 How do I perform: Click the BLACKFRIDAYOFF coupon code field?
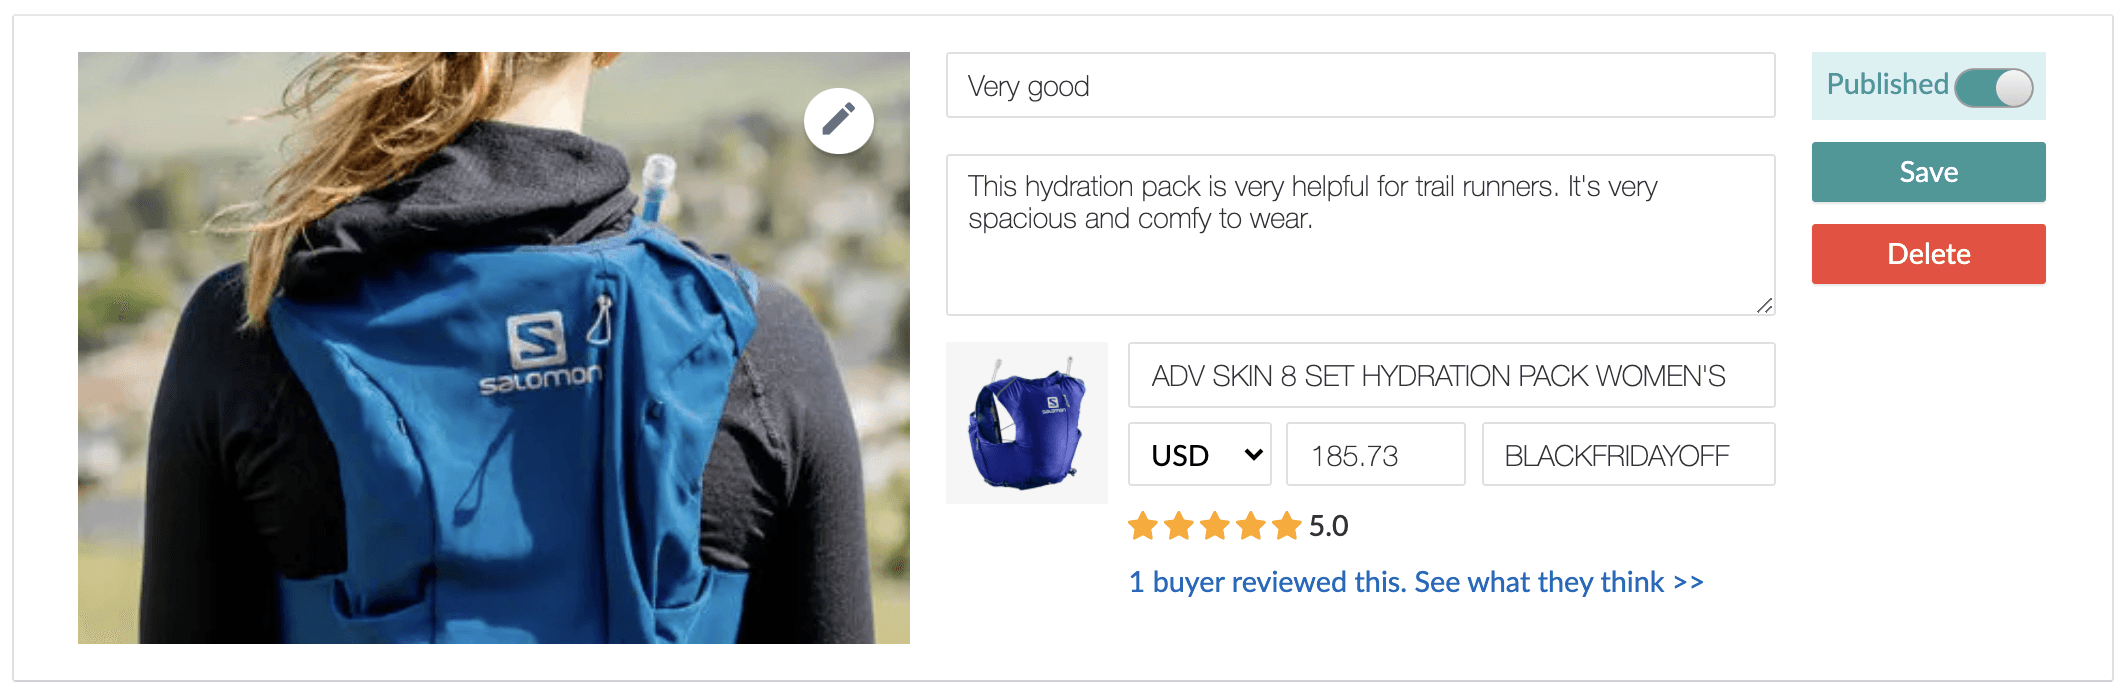coord(1628,455)
